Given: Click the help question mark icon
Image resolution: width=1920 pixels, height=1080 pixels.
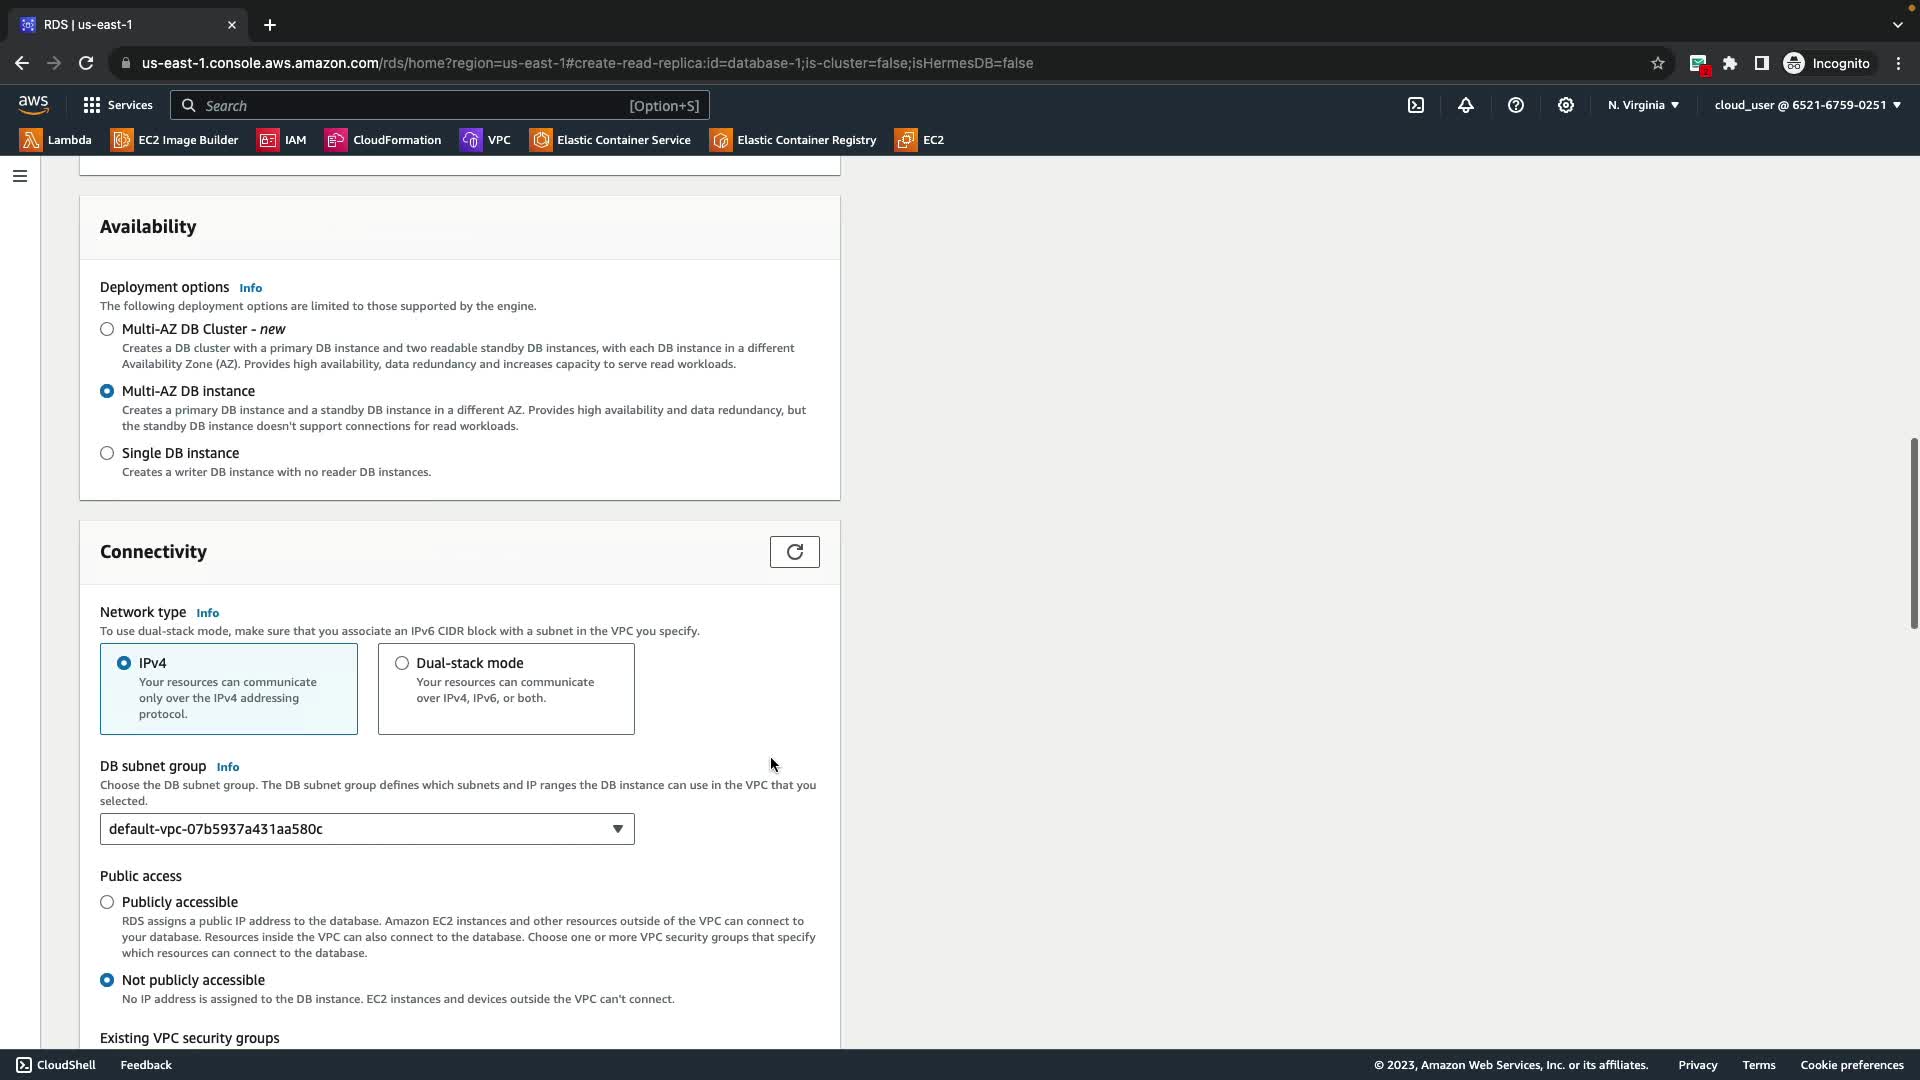Looking at the screenshot, I should pos(1516,105).
